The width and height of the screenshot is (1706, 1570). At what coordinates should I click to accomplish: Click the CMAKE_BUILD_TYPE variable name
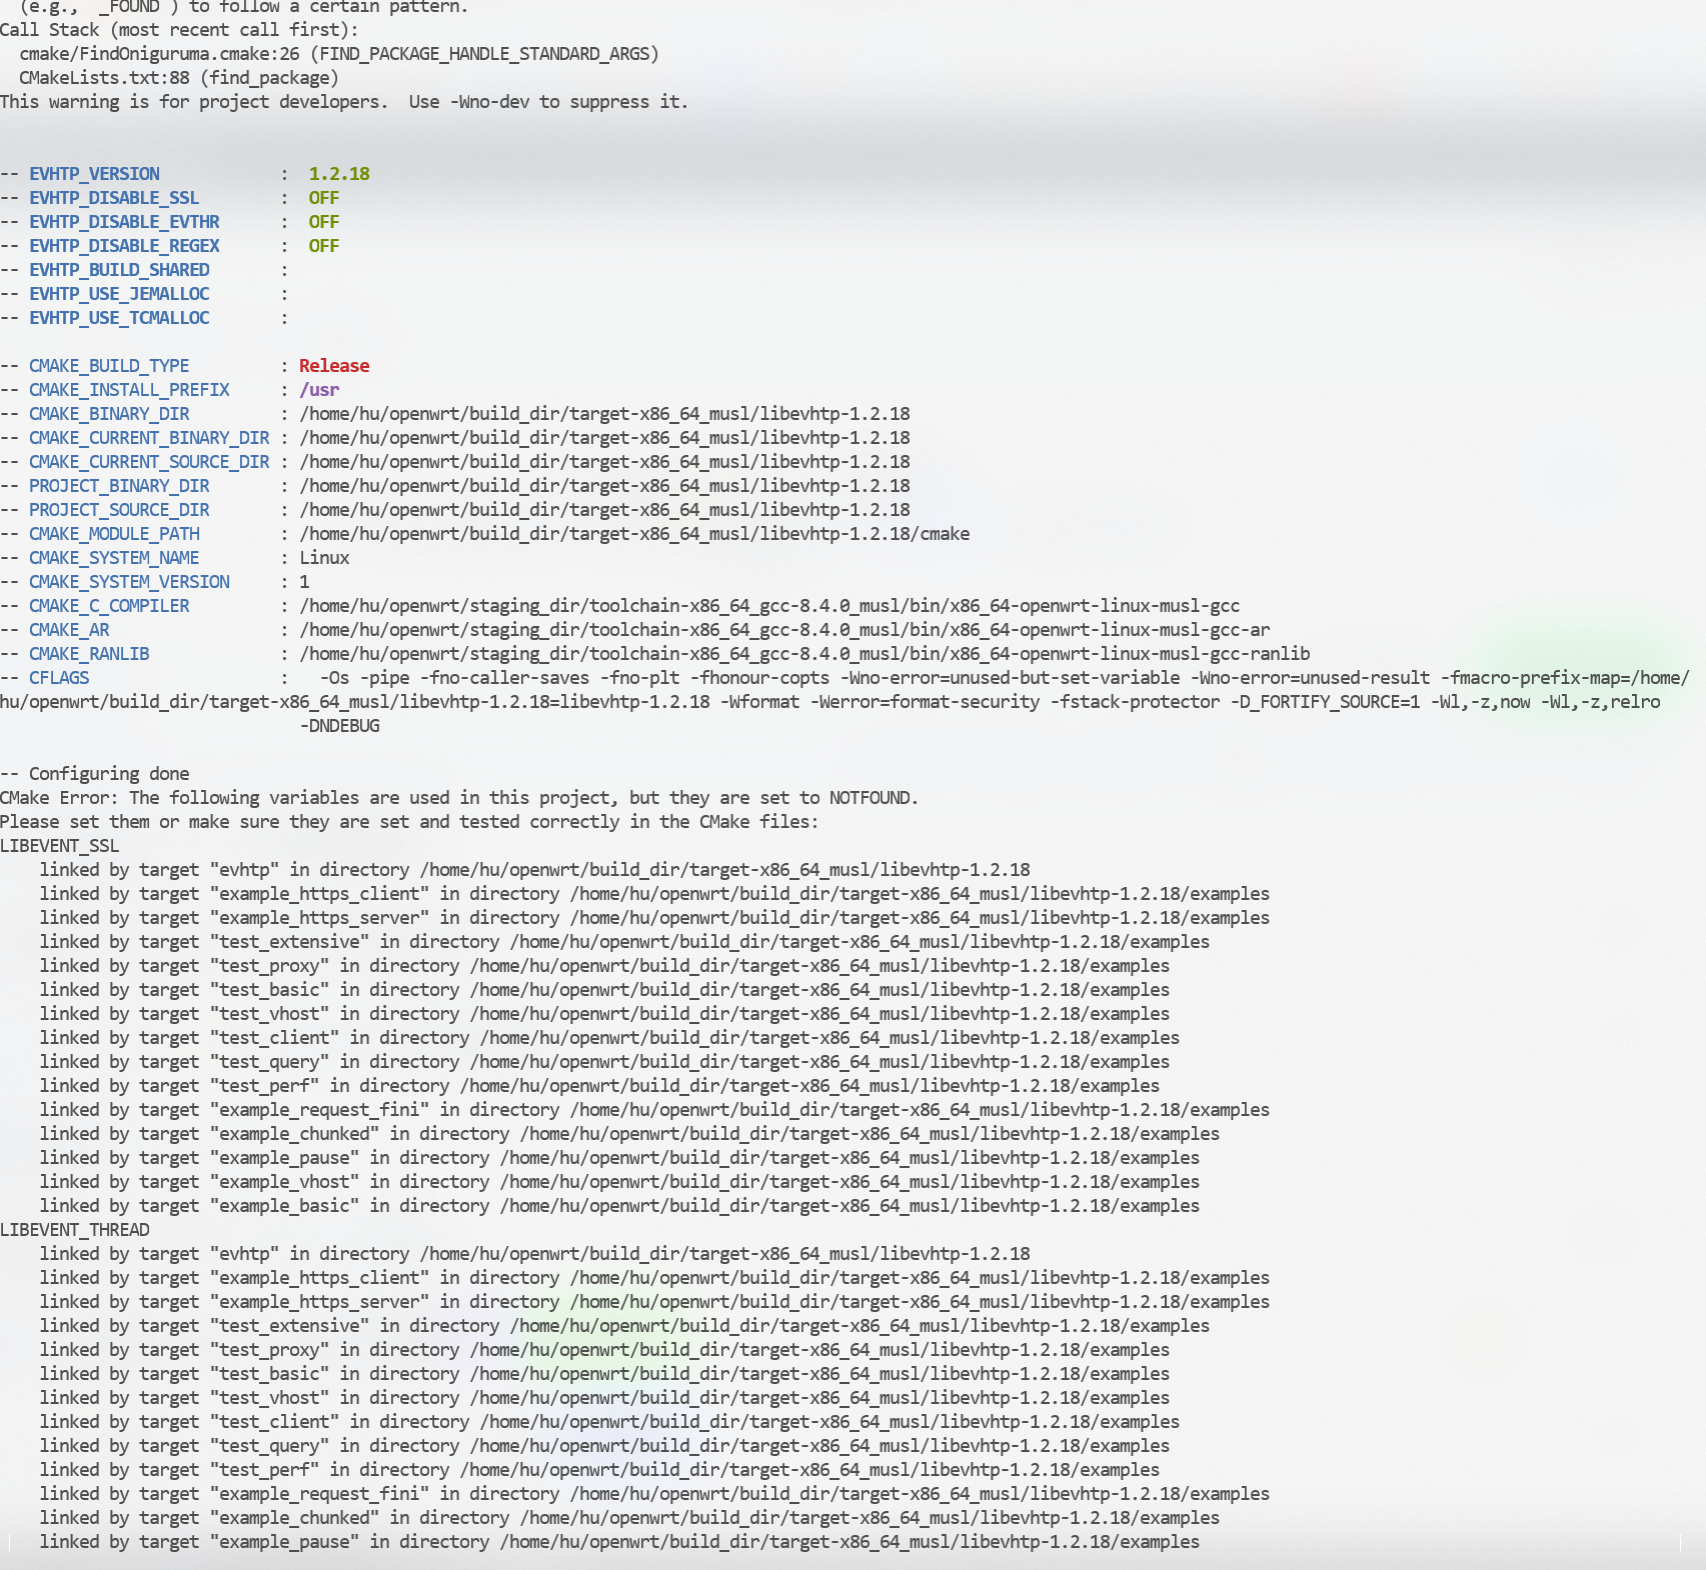[x=109, y=366]
